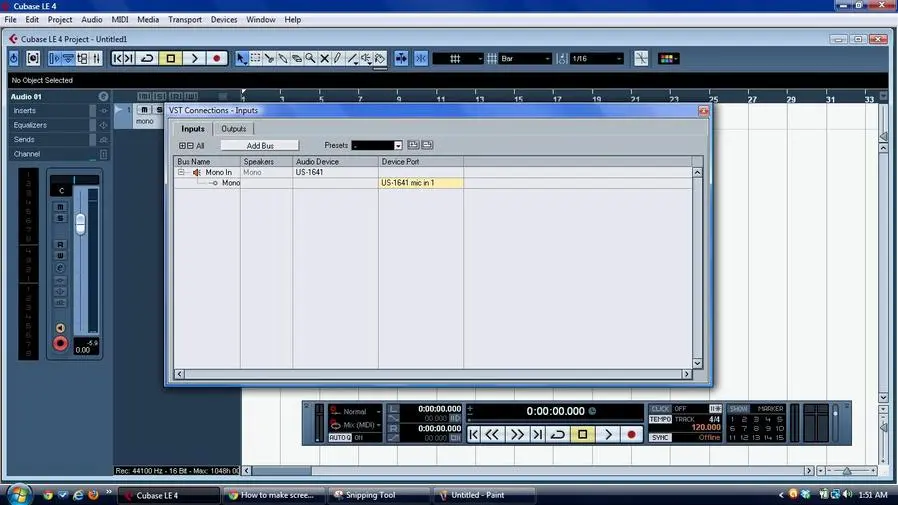This screenshot has height=505, width=898.
Task: Open the Devices menu
Action: tap(224, 19)
